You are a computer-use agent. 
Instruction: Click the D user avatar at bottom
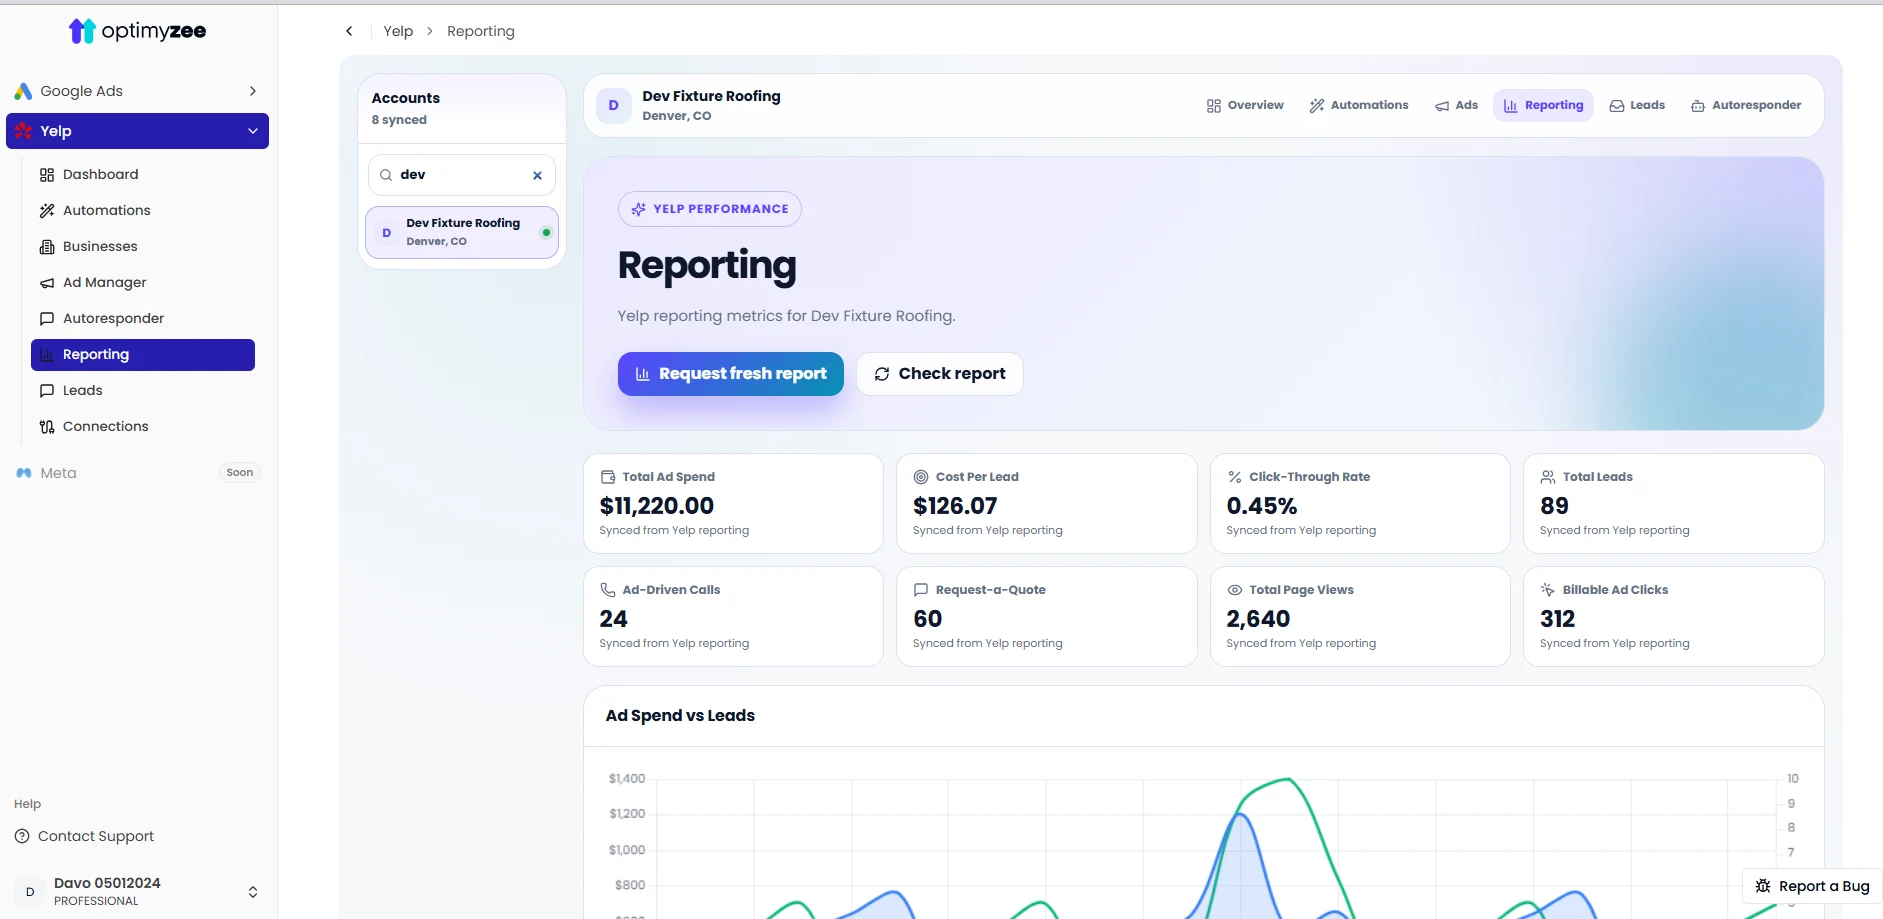click(30, 892)
